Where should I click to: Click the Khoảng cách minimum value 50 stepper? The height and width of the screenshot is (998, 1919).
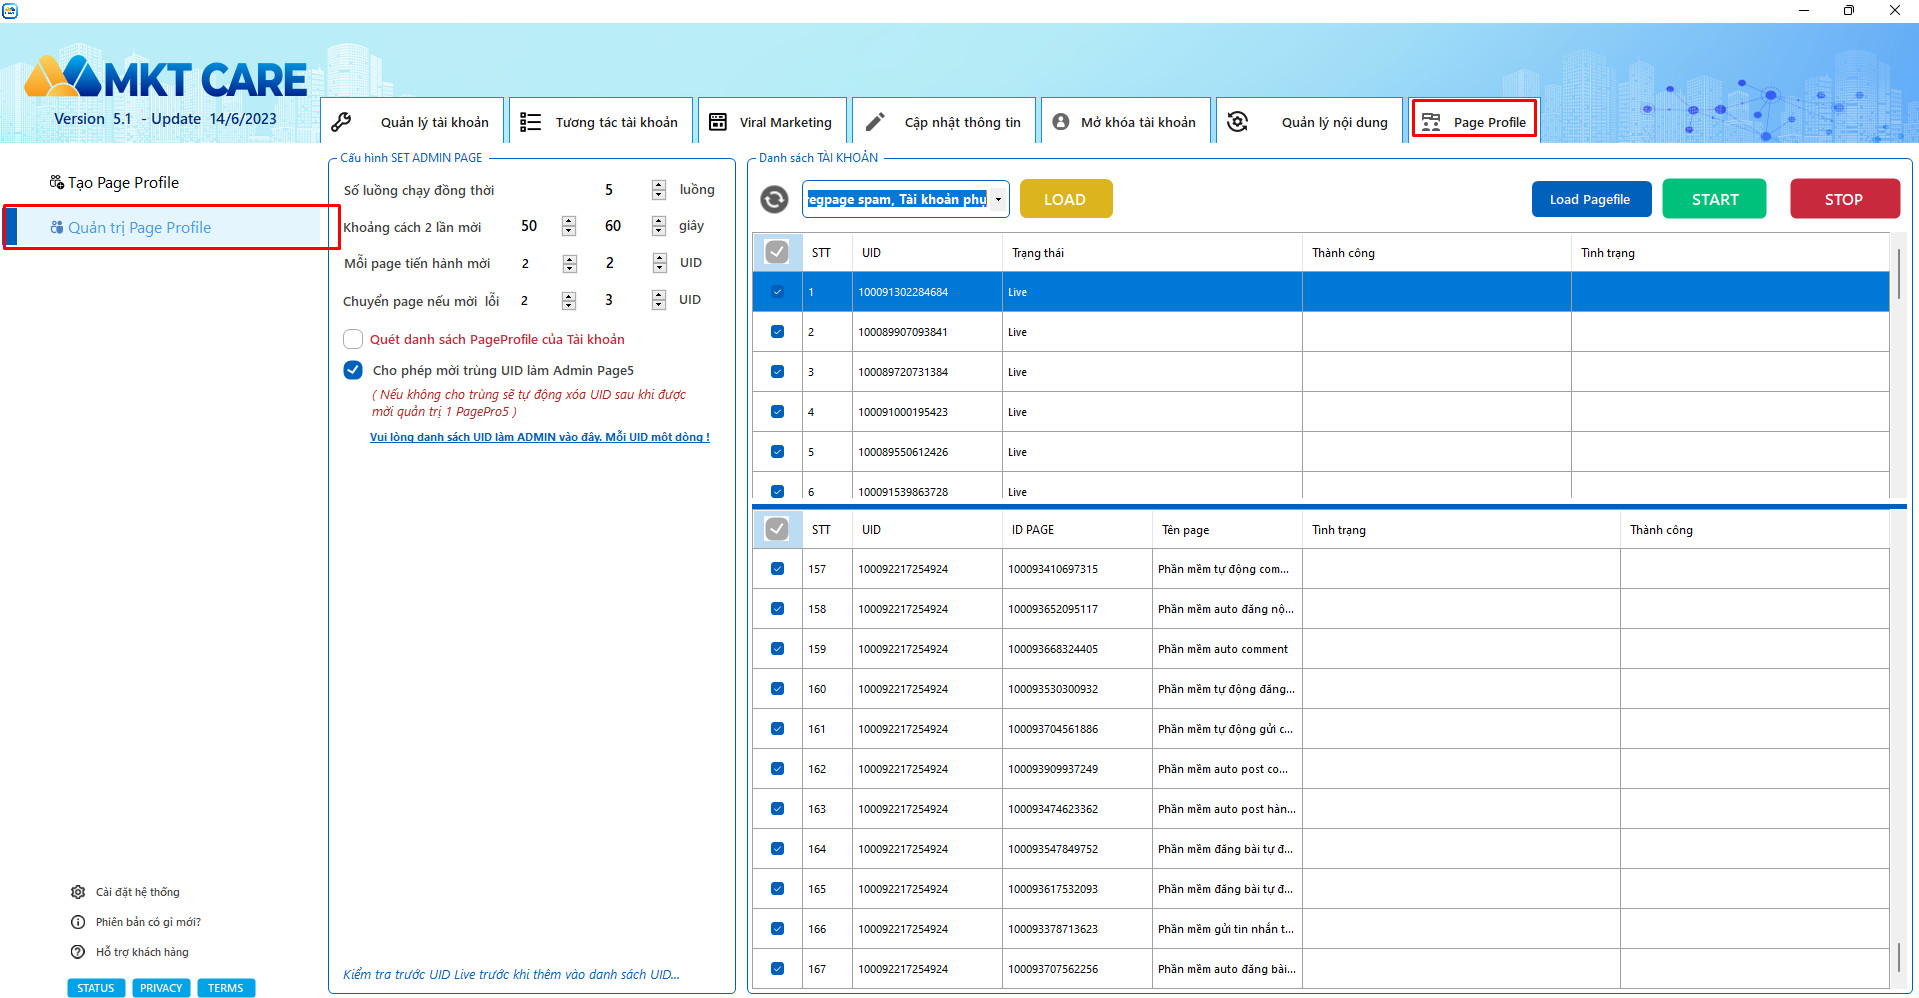coord(569,226)
